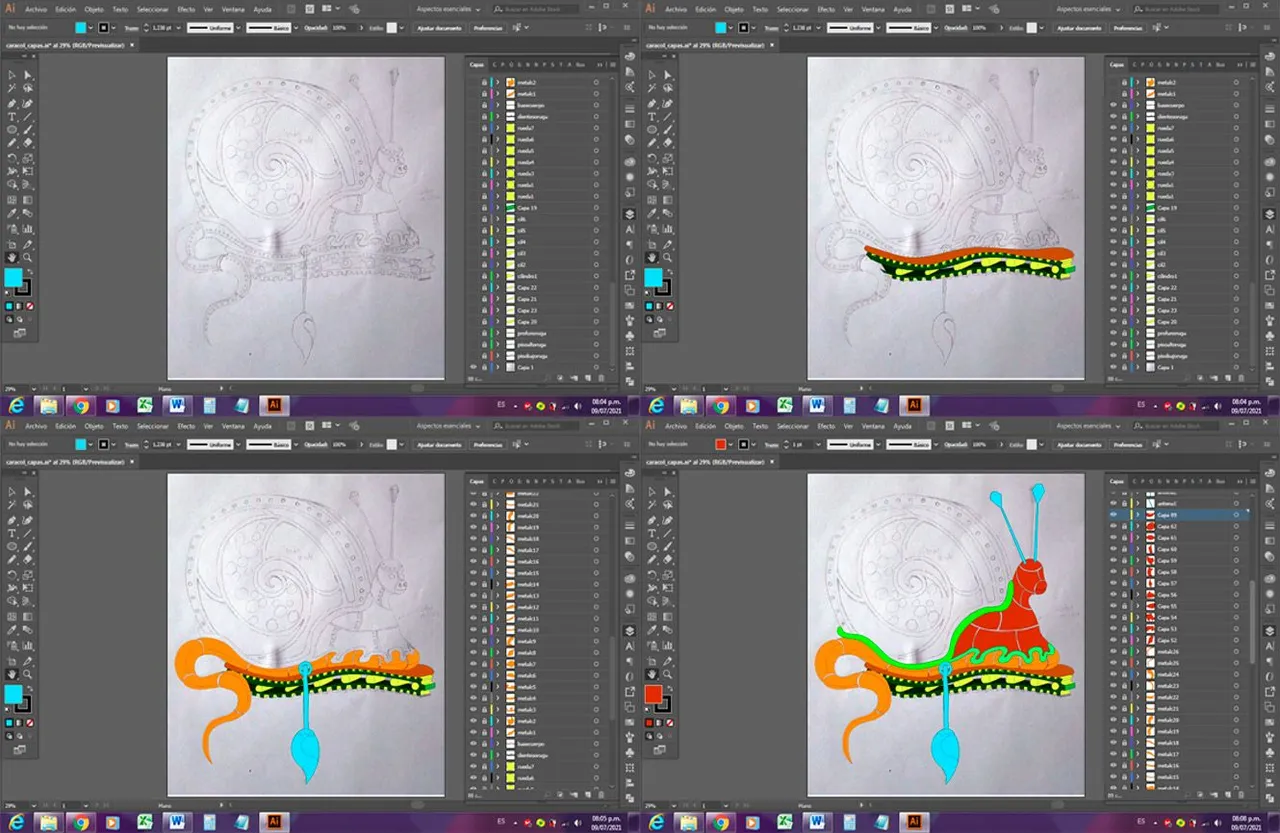Toggle visibility of Capa 60 in the red-snail-head window
This screenshot has height=833, width=1280.
point(1113,548)
